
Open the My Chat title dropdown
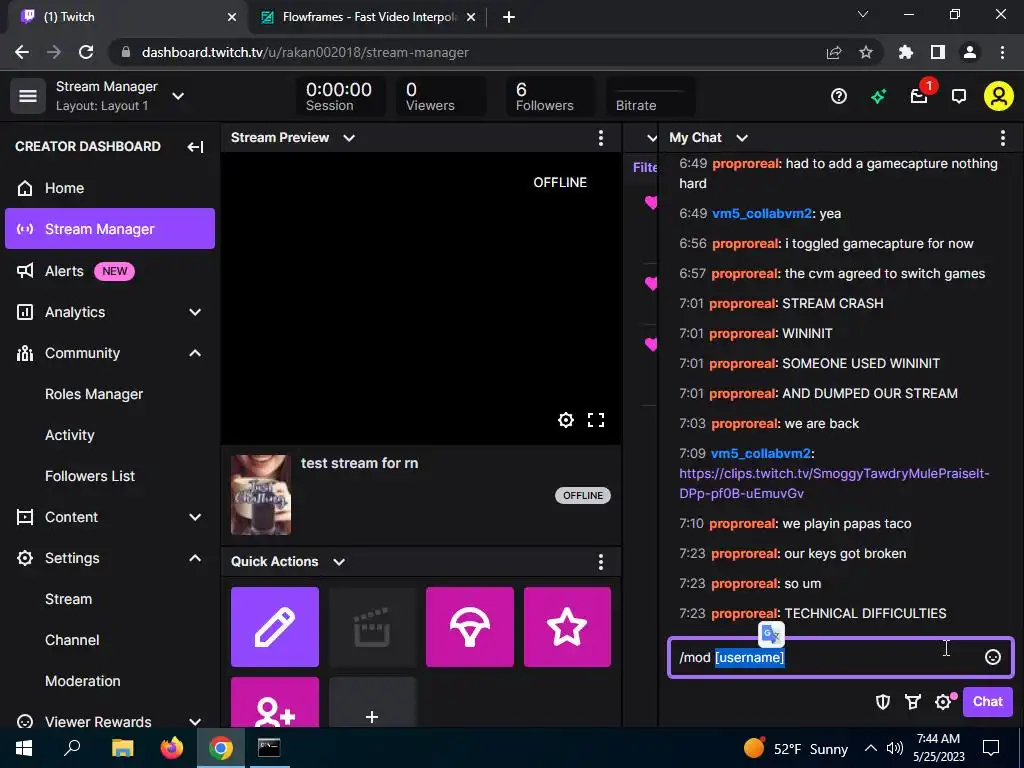point(742,138)
